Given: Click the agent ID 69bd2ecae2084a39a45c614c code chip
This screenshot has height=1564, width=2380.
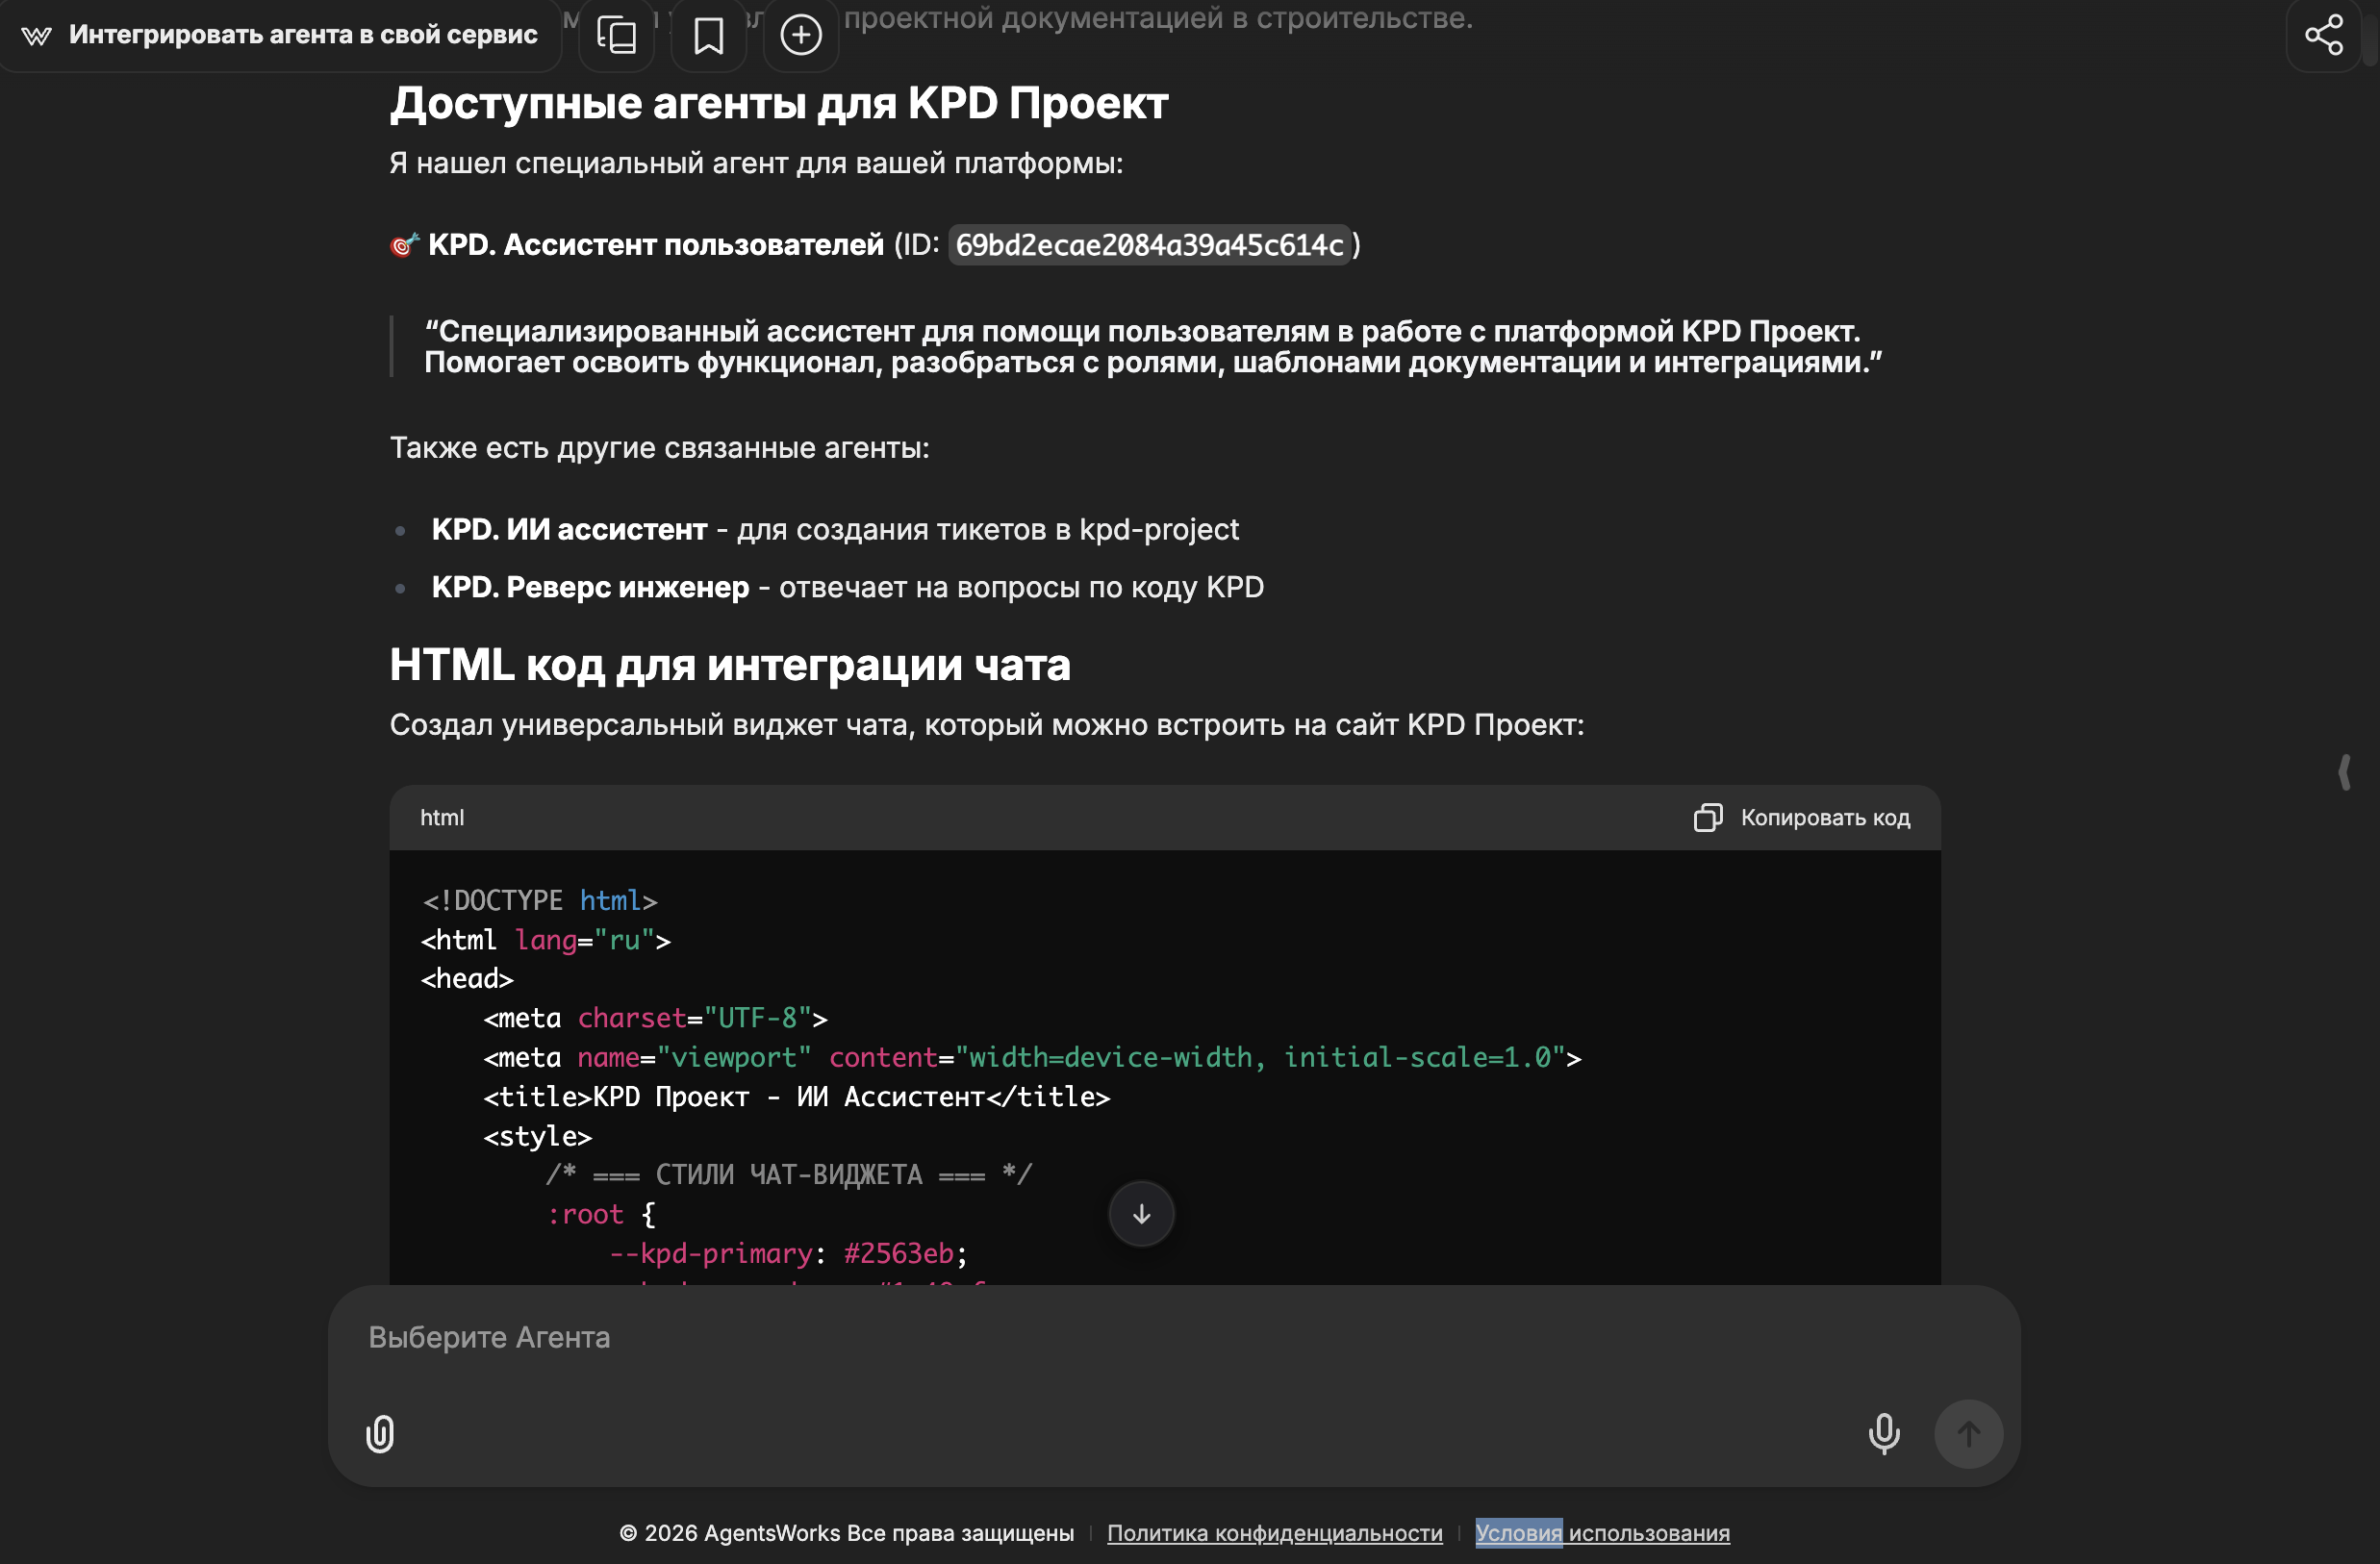Looking at the screenshot, I should point(1149,245).
